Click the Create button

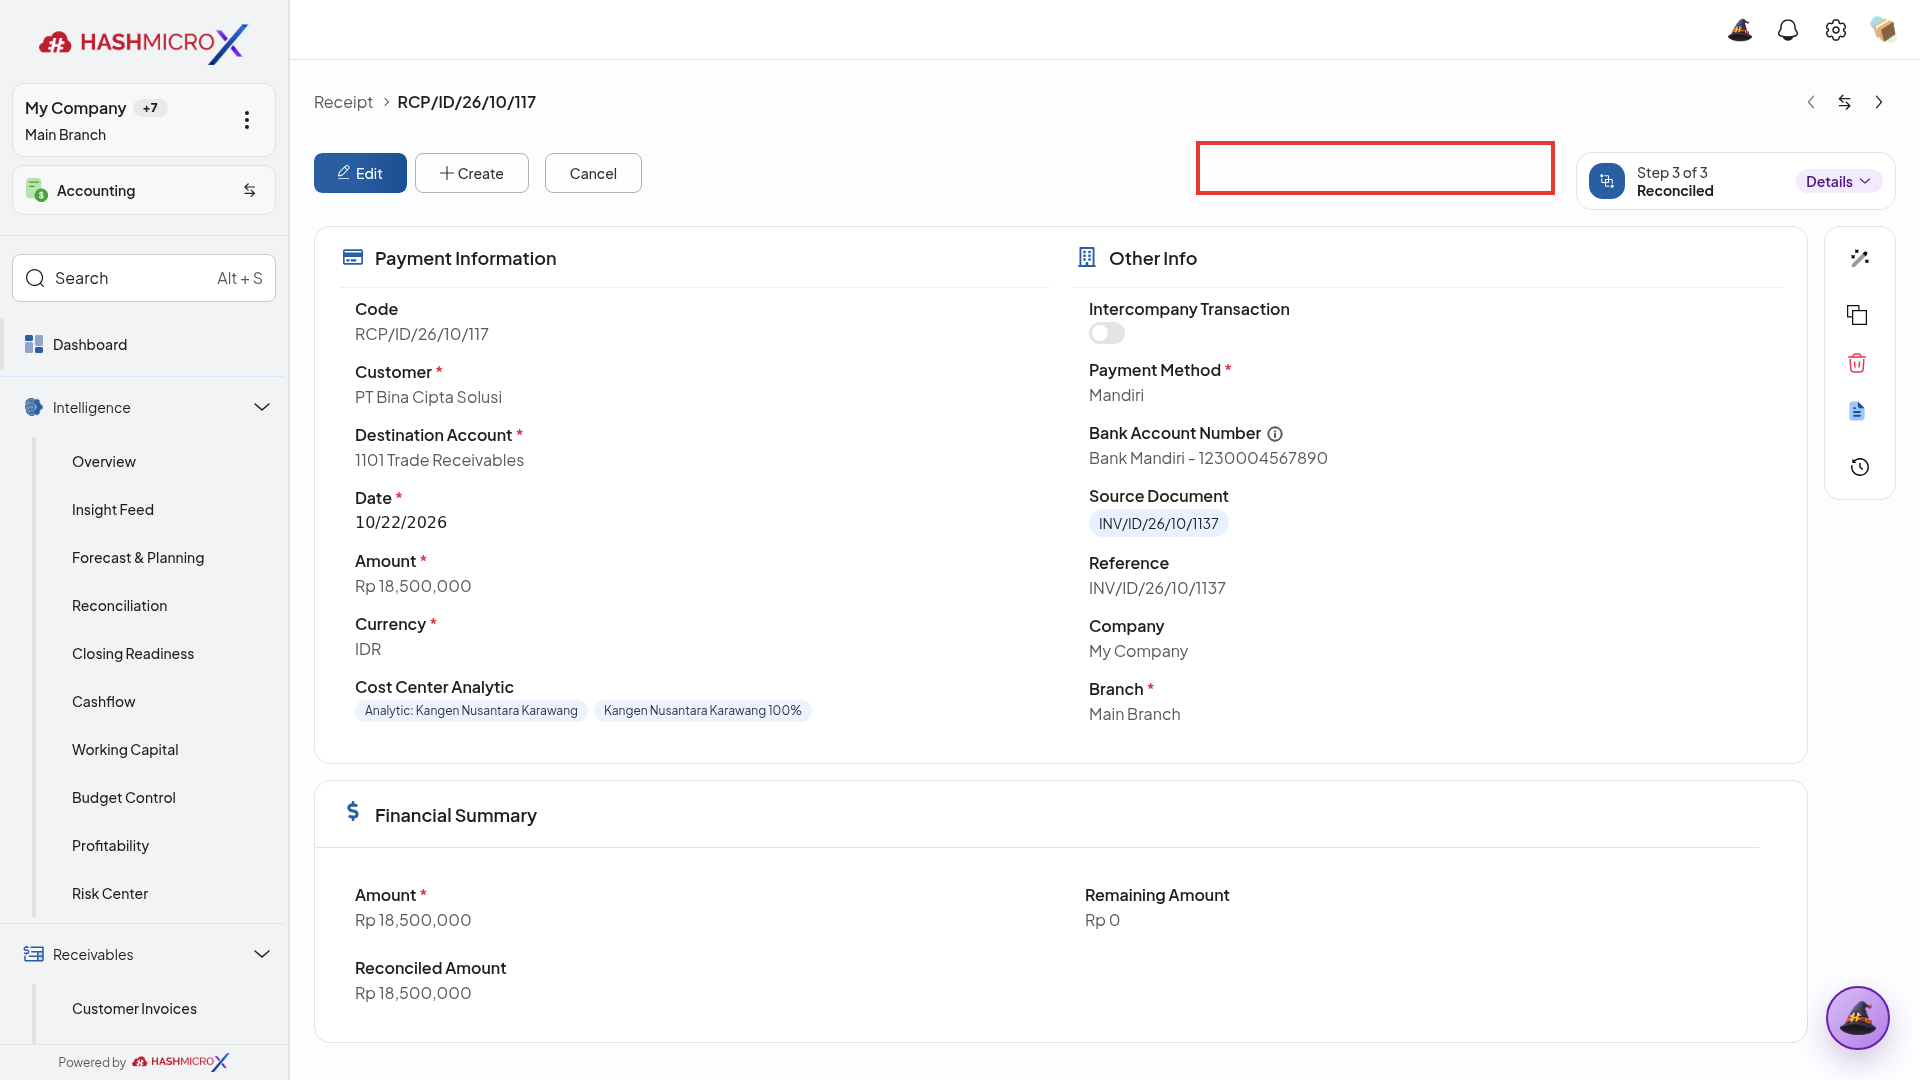[472, 173]
